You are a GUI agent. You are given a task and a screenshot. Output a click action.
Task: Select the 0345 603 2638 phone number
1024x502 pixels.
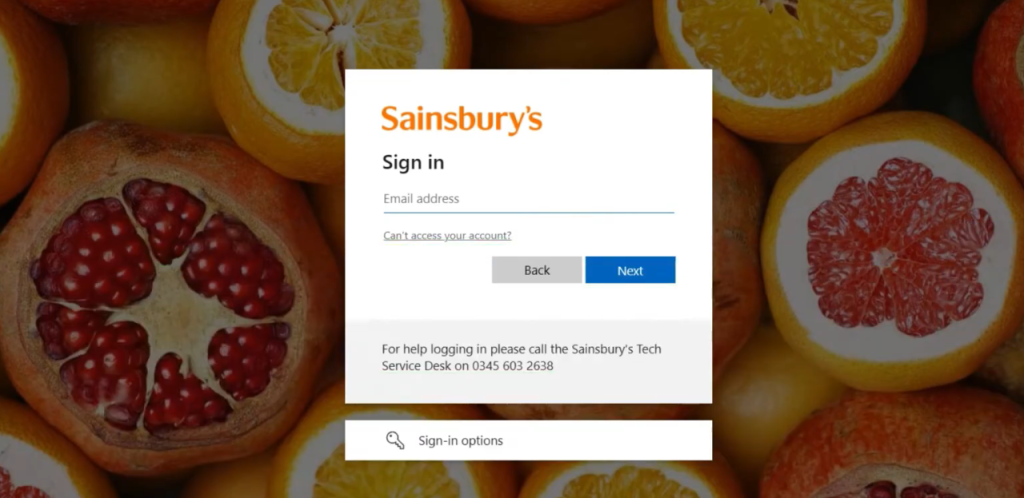[x=513, y=366]
